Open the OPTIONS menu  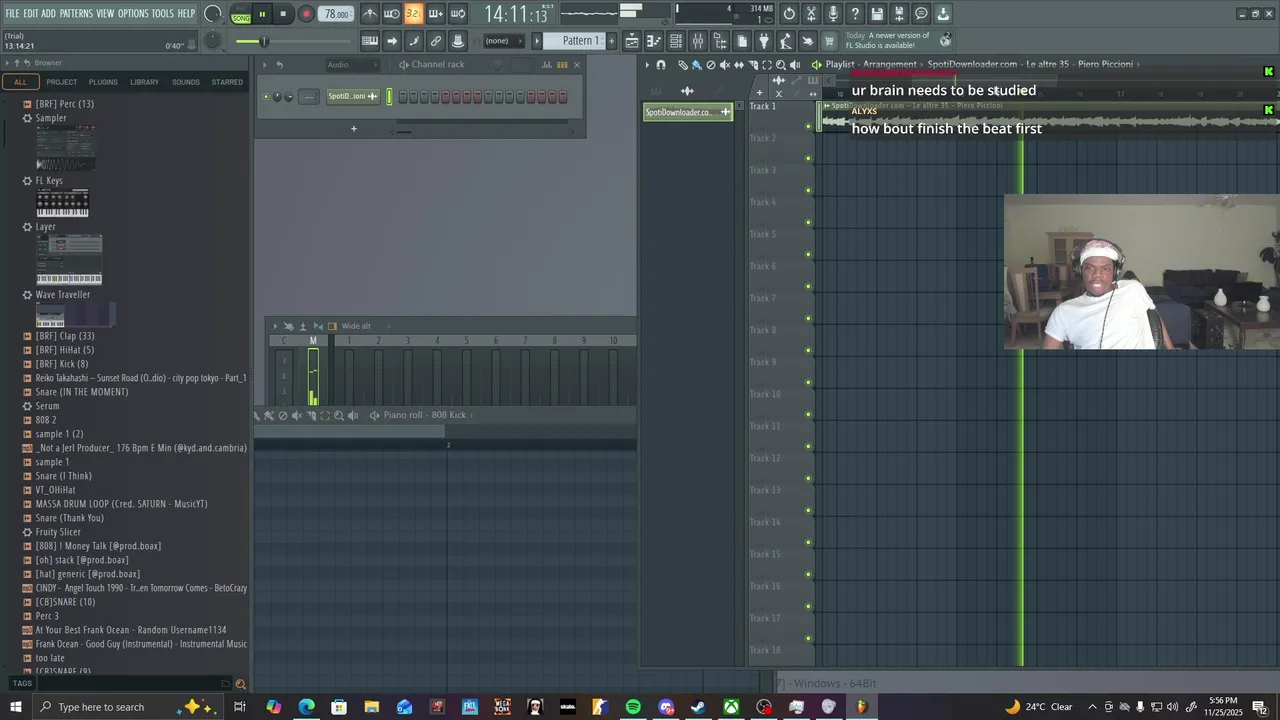133,14
